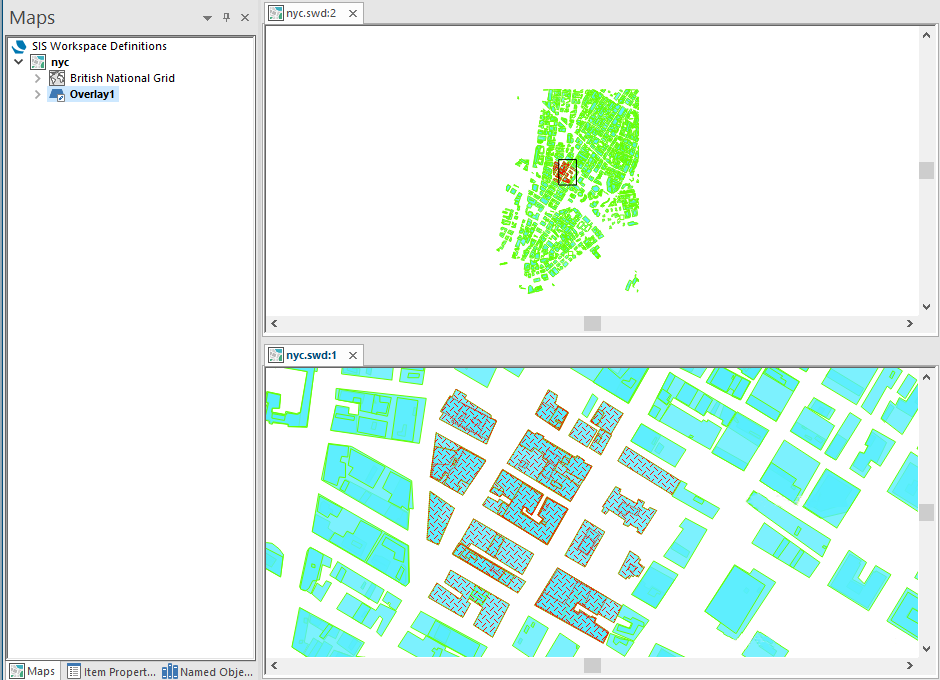Click the SIS Workspace Definitions logo icon
This screenshot has width=940, height=680.
(x=20, y=46)
